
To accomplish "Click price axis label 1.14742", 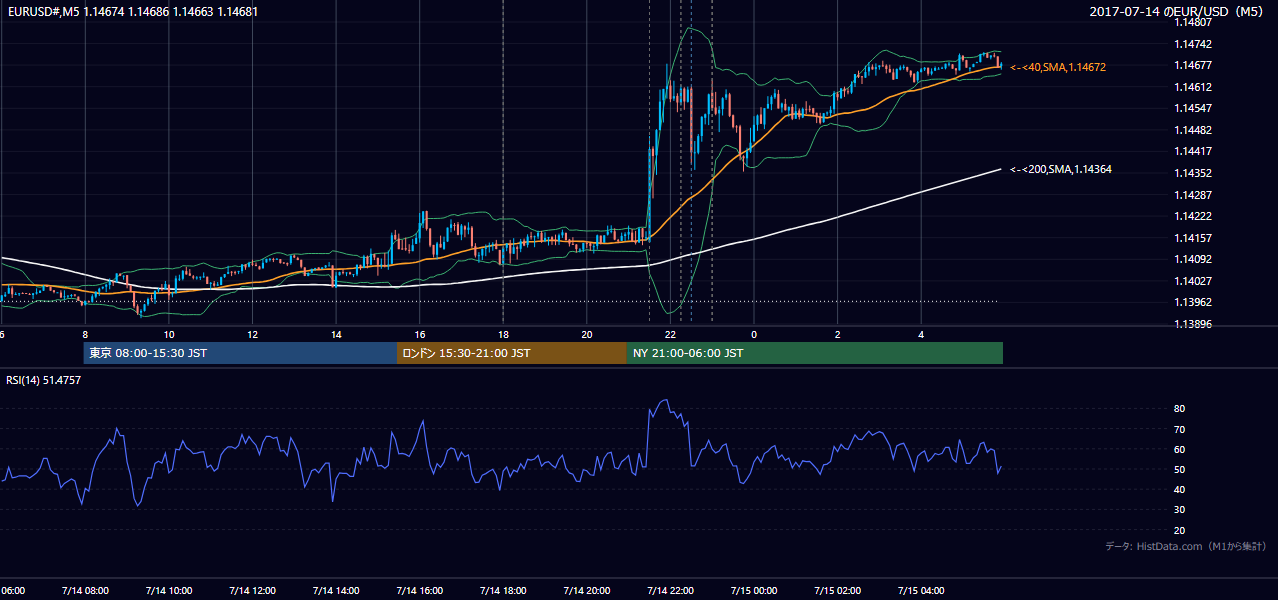I will tap(1192, 44).
